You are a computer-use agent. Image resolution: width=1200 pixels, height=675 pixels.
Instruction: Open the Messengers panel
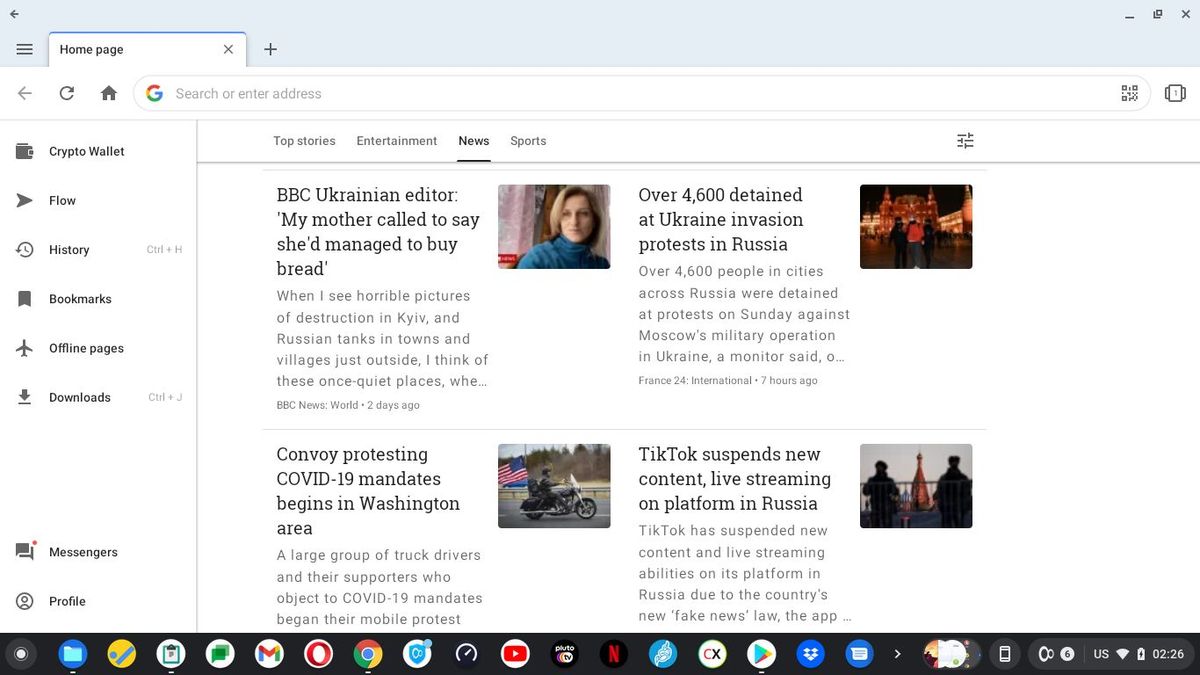pyautogui.click(x=82, y=551)
